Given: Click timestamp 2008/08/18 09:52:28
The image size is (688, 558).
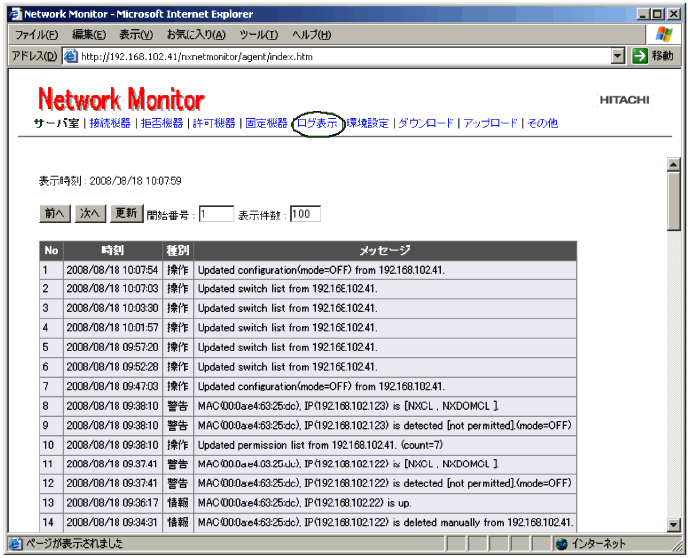Looking at the screenshot, I should pos(112,367).
